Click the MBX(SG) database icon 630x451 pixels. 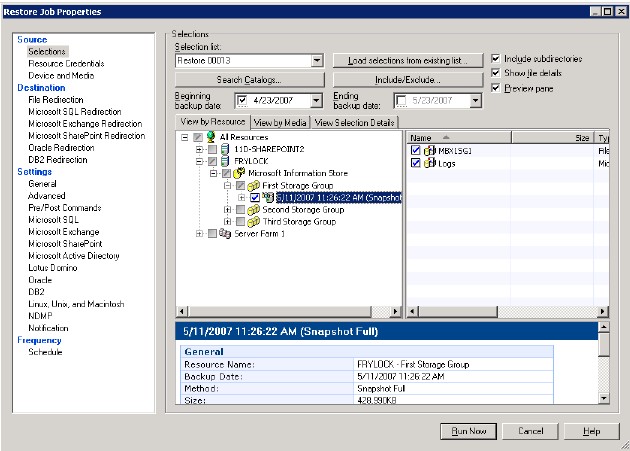point(430,151)
